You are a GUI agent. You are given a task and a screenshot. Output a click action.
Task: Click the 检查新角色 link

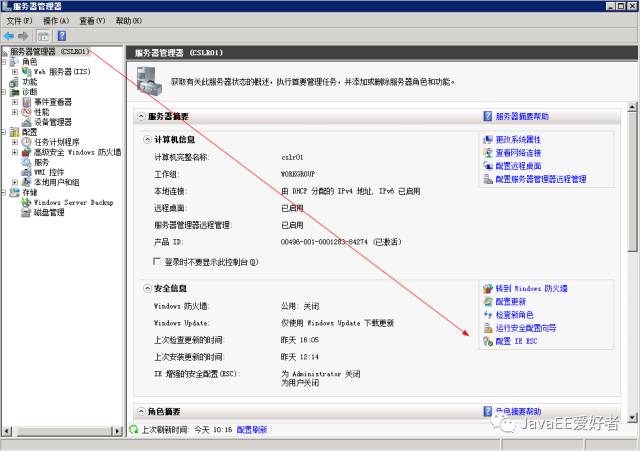(514, 315)
